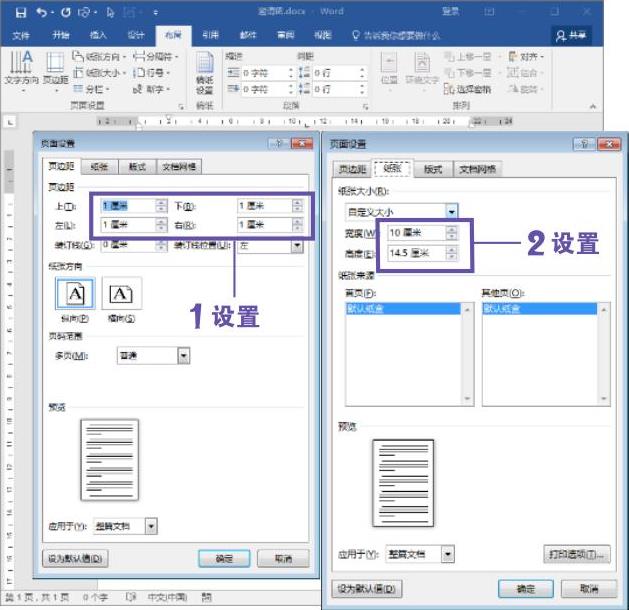Image resolution: width=629 pixels, height=610 pixels.
Task: Click 取消 in the left dialog
Action: 283,558
